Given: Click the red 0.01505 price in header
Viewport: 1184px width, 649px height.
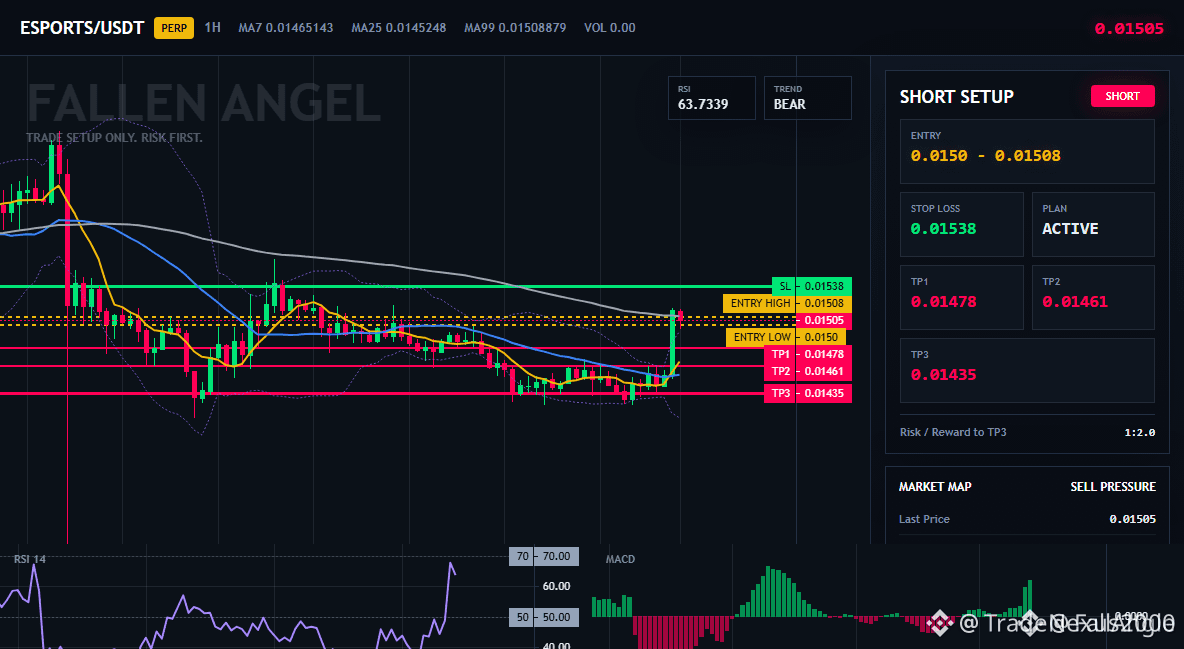Looking at the screenshot, I should click(1129, 29).
